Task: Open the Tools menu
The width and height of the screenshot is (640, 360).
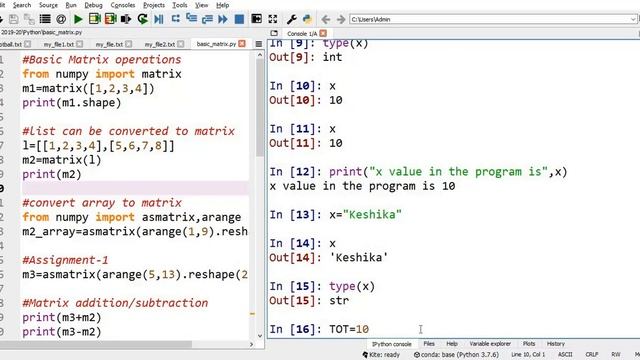Action: 180,5
